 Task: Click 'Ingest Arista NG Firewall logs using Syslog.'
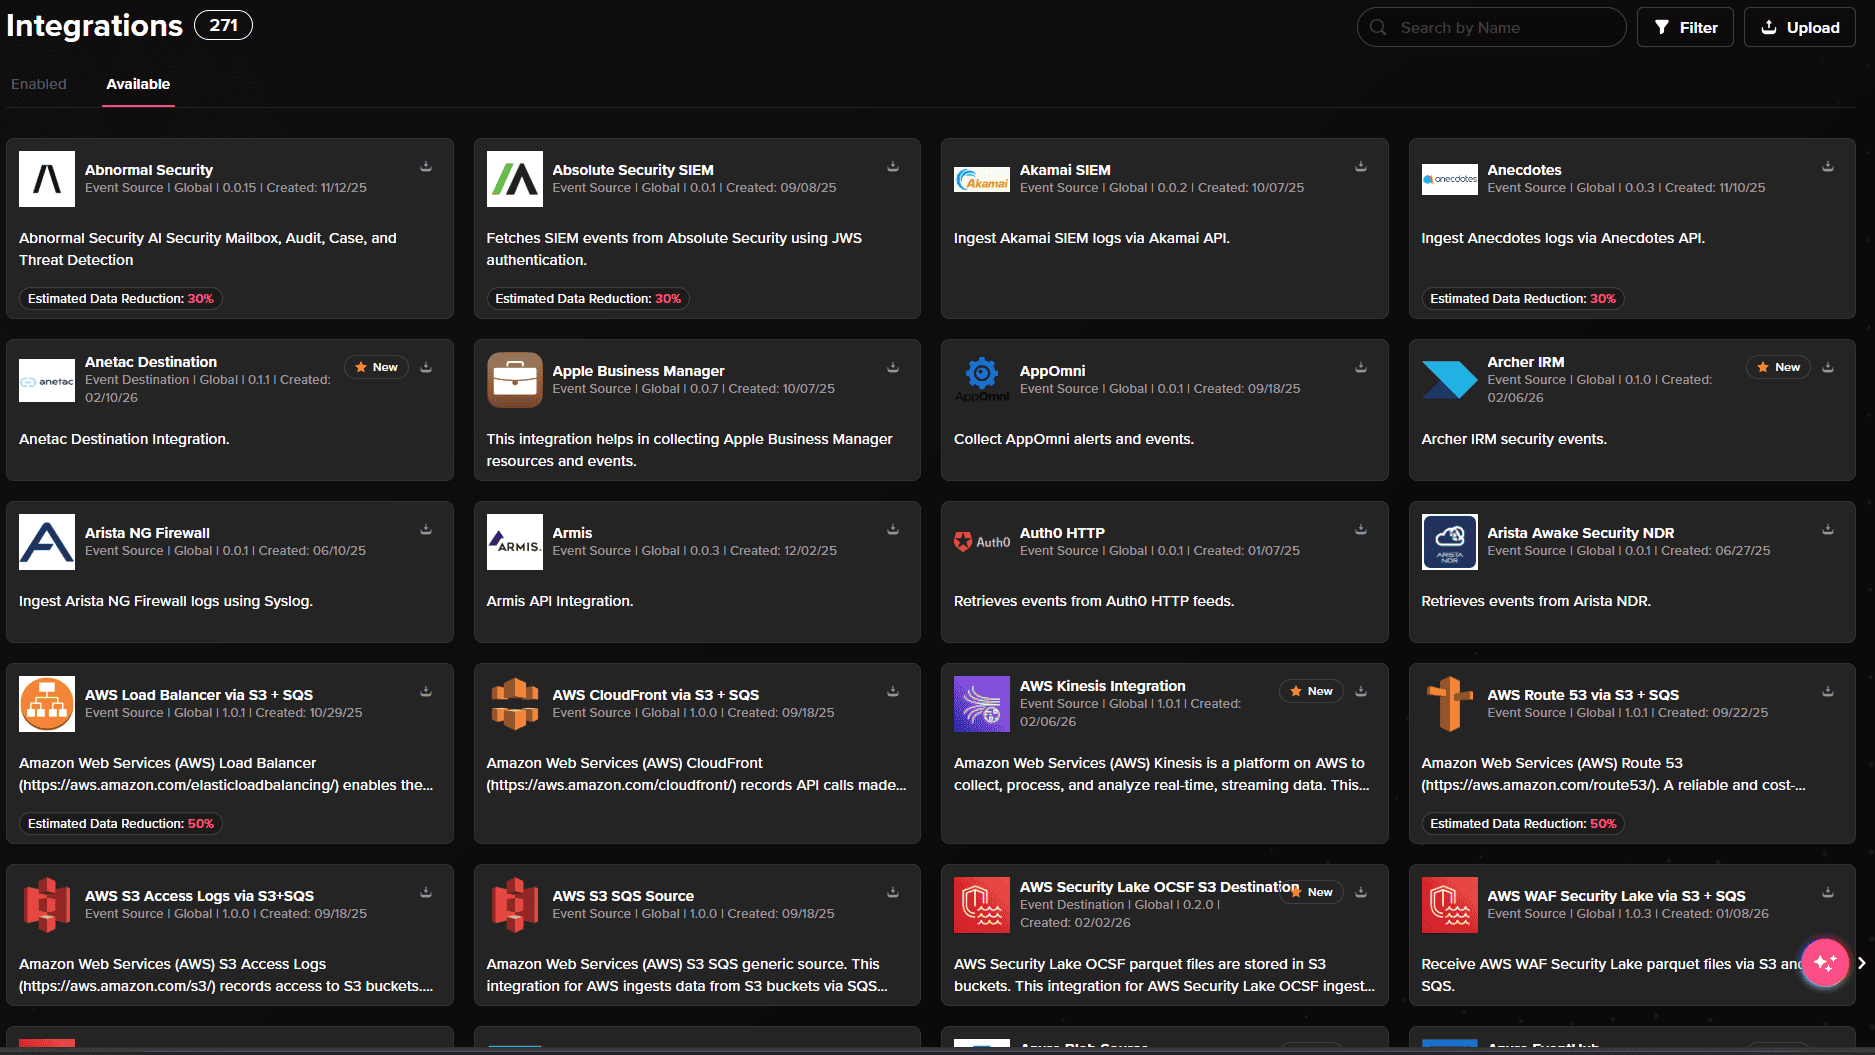(x=166, y=601)
